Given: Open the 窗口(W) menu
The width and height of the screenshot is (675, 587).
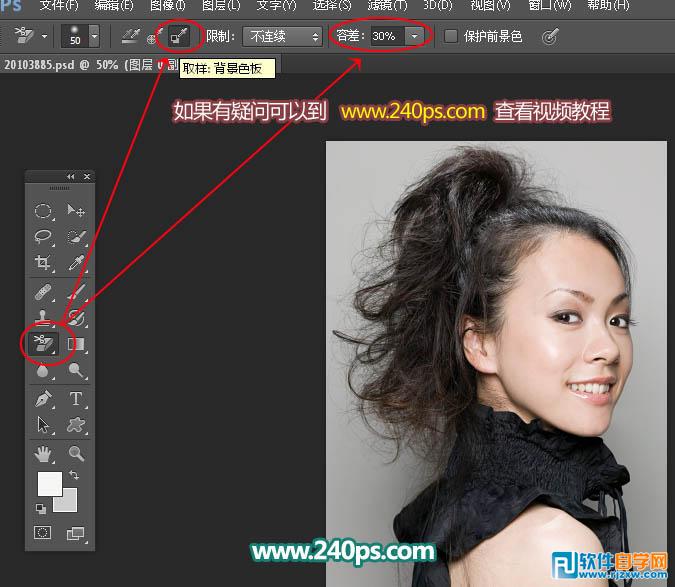Looking at the screenshot, I should (x=550, y=6).
